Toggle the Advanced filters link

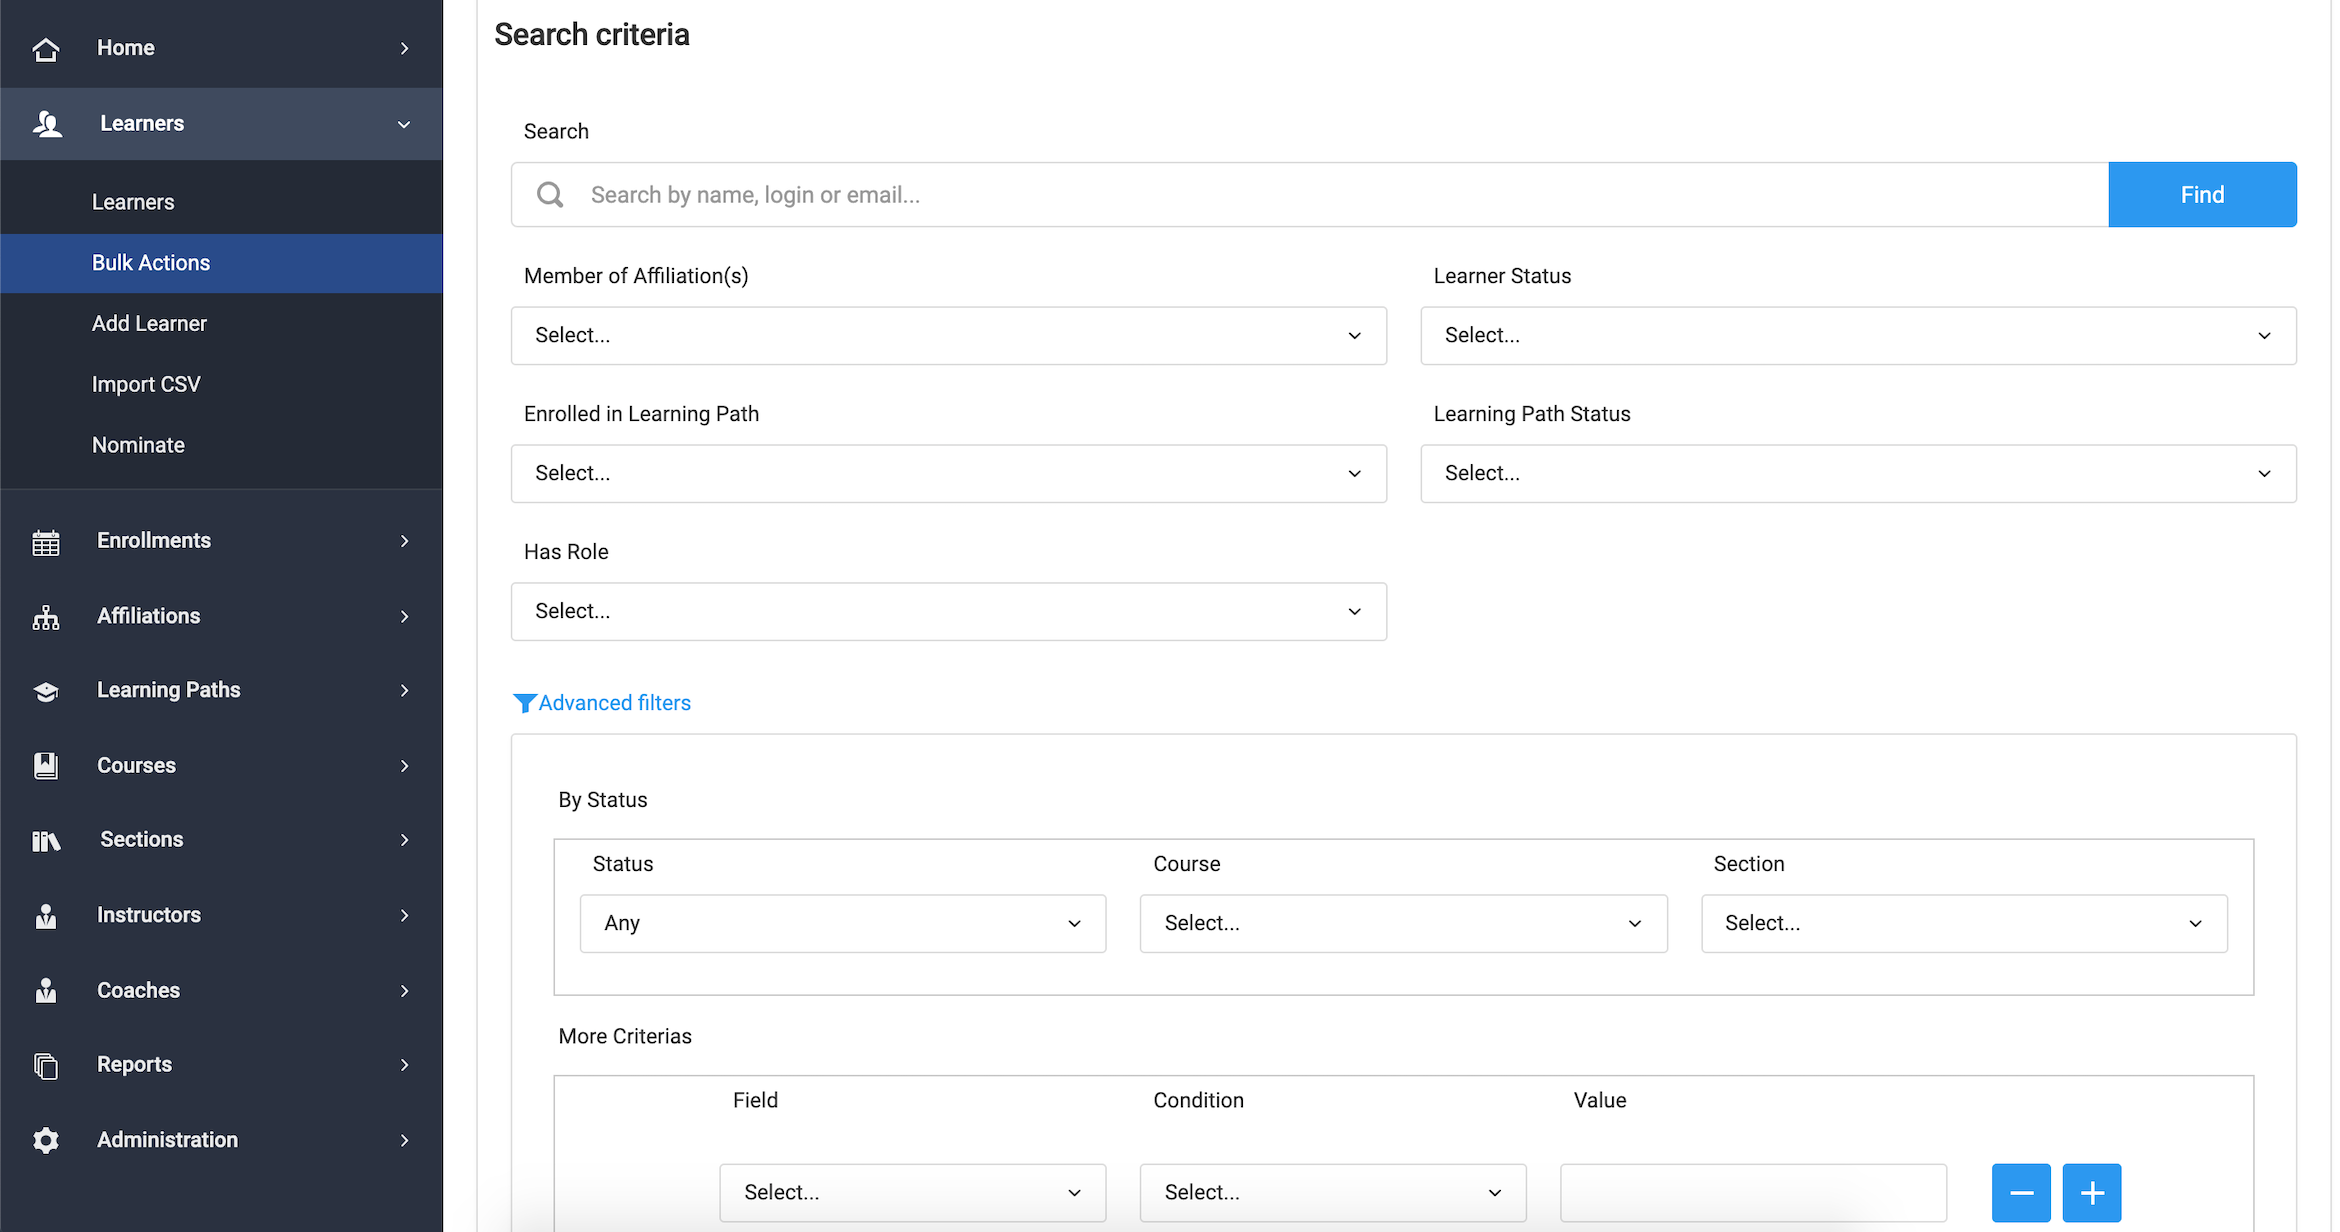pos(614,703)
